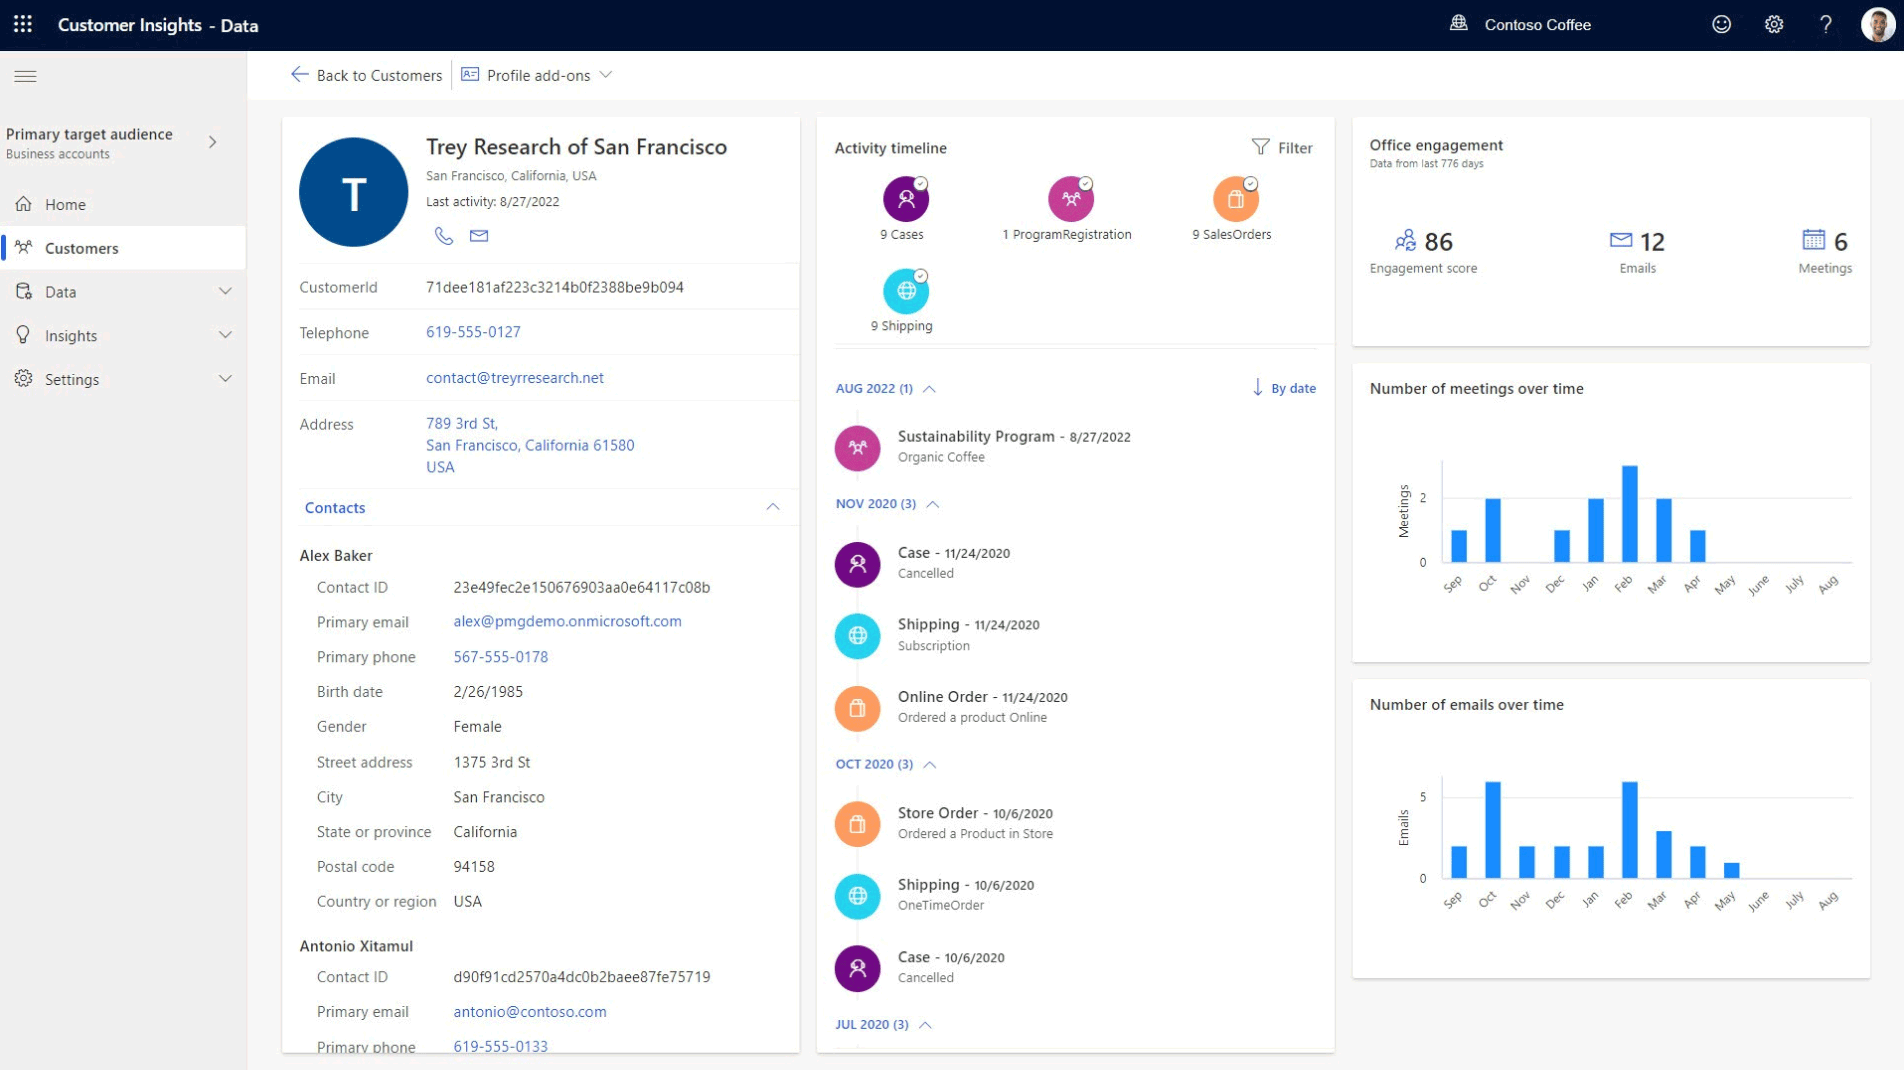Click the Alex Baker contact name
This screenshot has width=1904, height=1070.
(336, 555)
